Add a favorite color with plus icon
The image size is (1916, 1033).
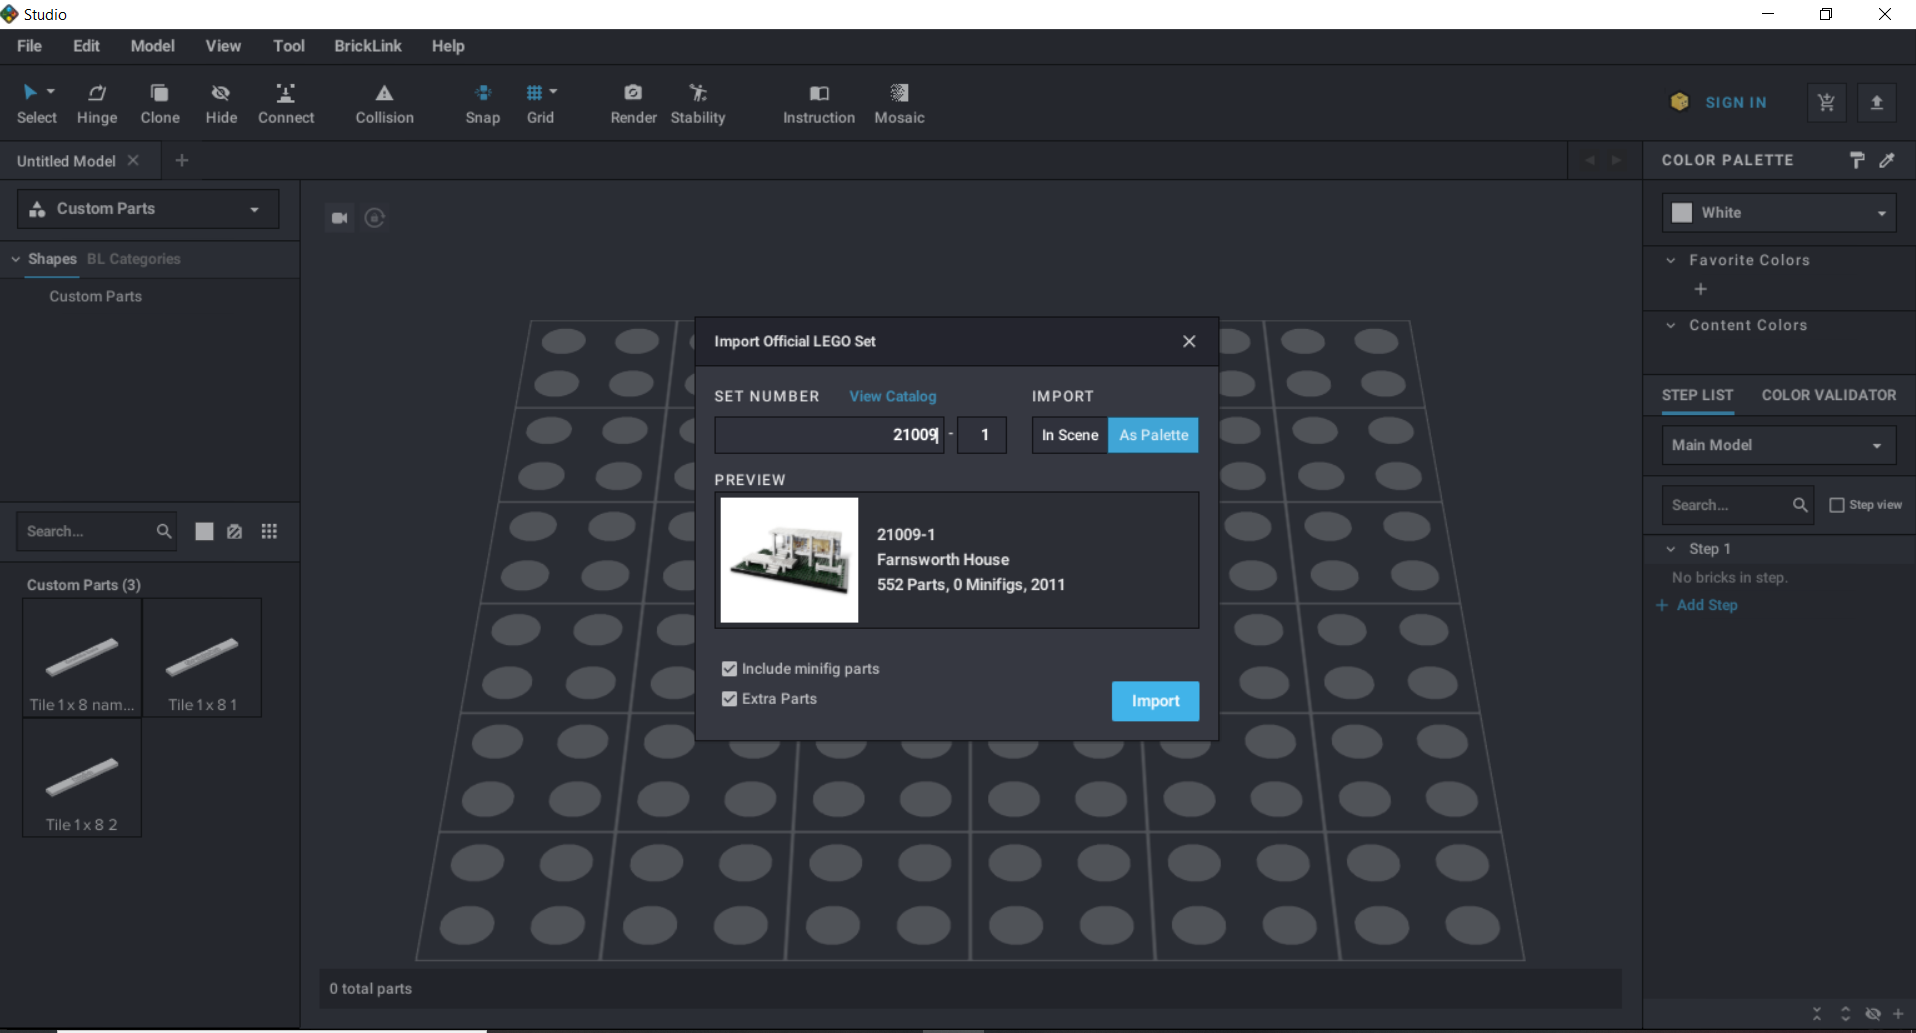pyautogui.click(x=1700, y=289)
